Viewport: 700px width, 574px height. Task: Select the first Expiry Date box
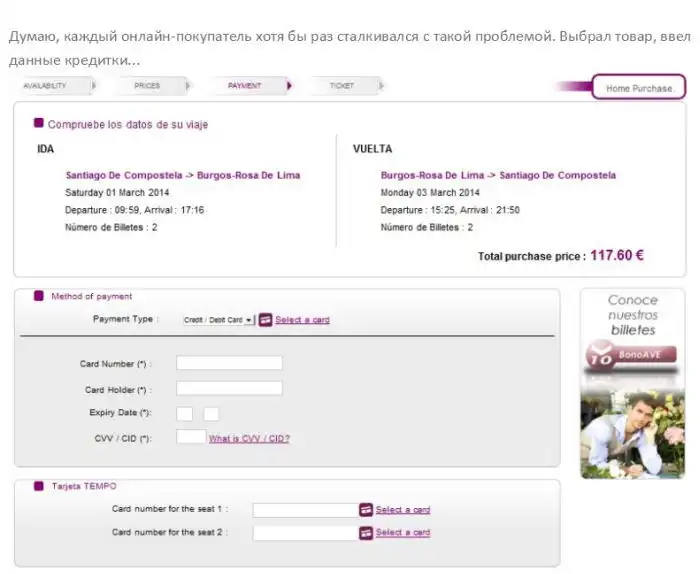click(x=185, y=413)
